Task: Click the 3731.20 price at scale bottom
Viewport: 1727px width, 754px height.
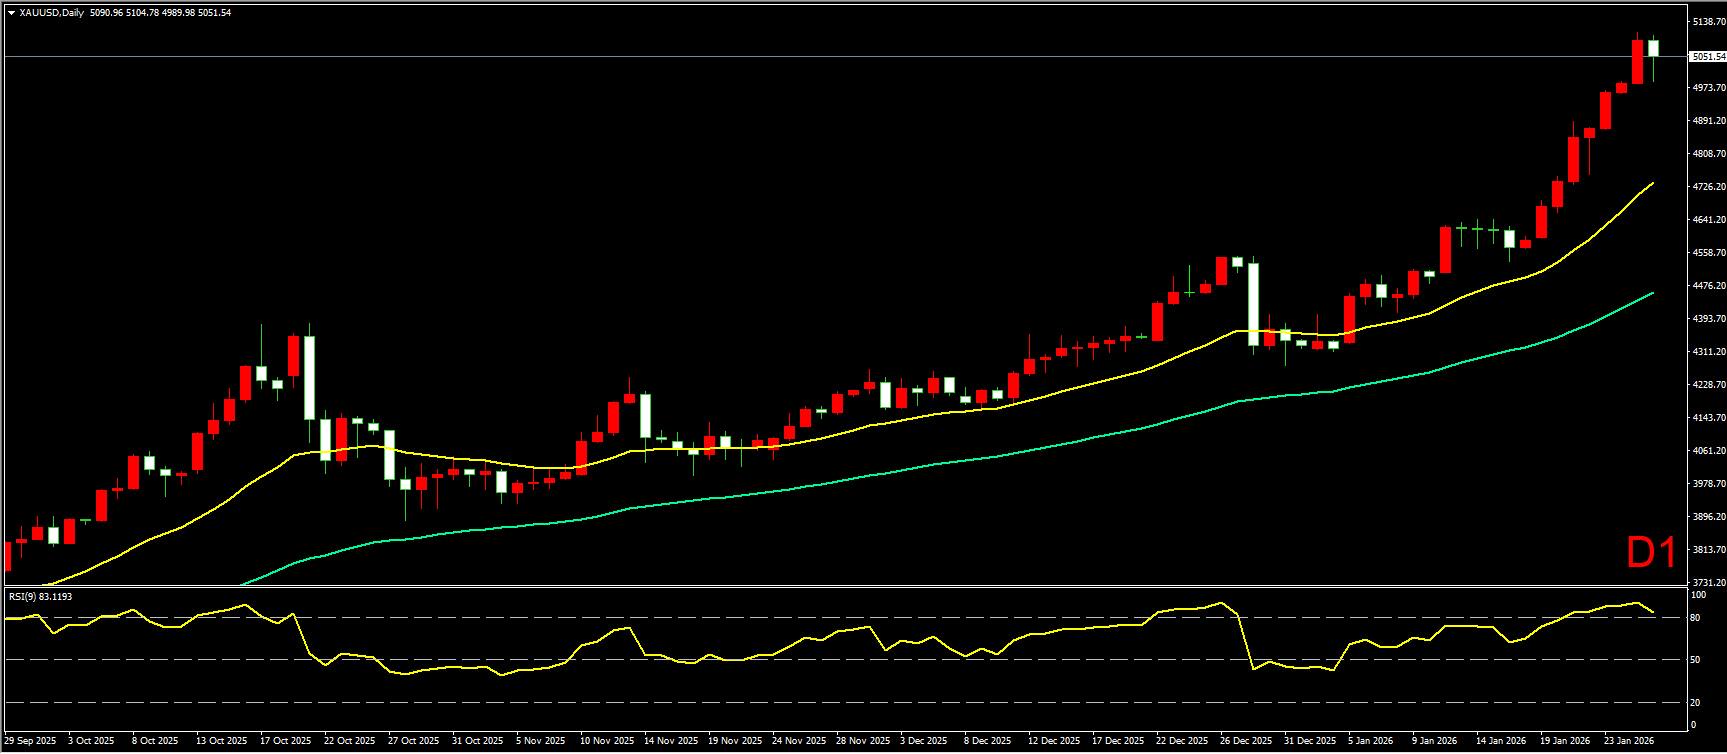Action: click(1707, 582)
